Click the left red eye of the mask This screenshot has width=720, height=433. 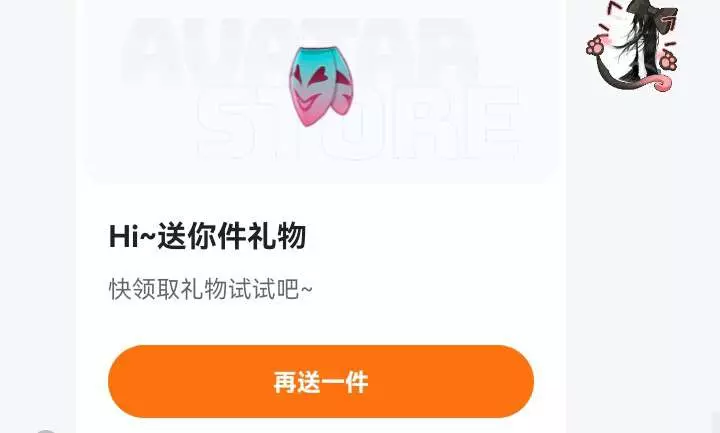pyautogui.click(x=299, y=74)
